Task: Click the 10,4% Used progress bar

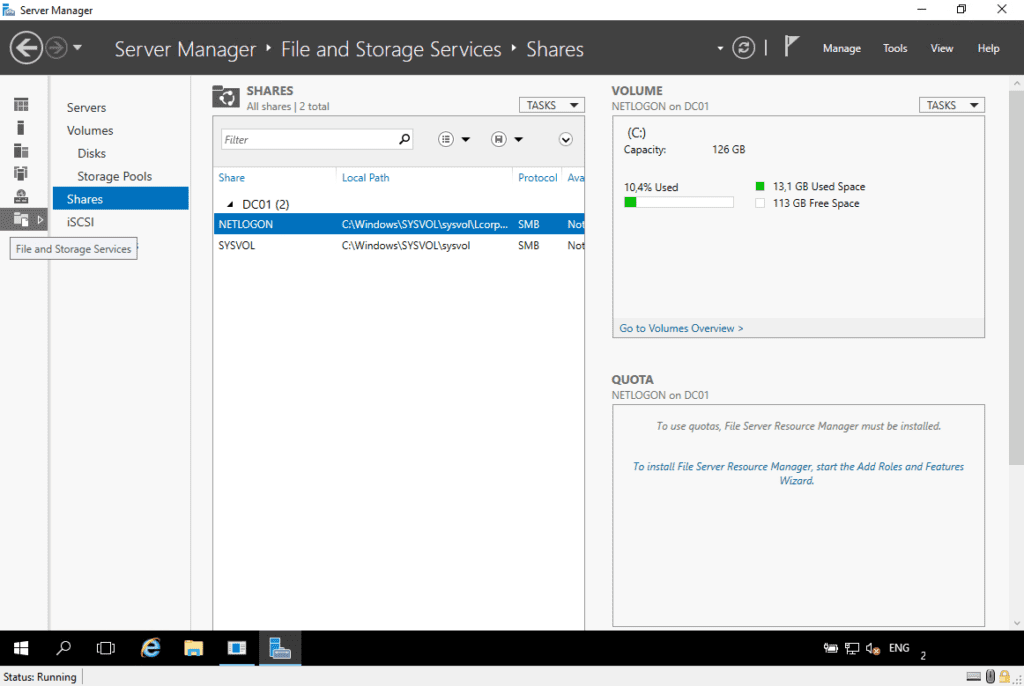Action: [x=679, y=203]
